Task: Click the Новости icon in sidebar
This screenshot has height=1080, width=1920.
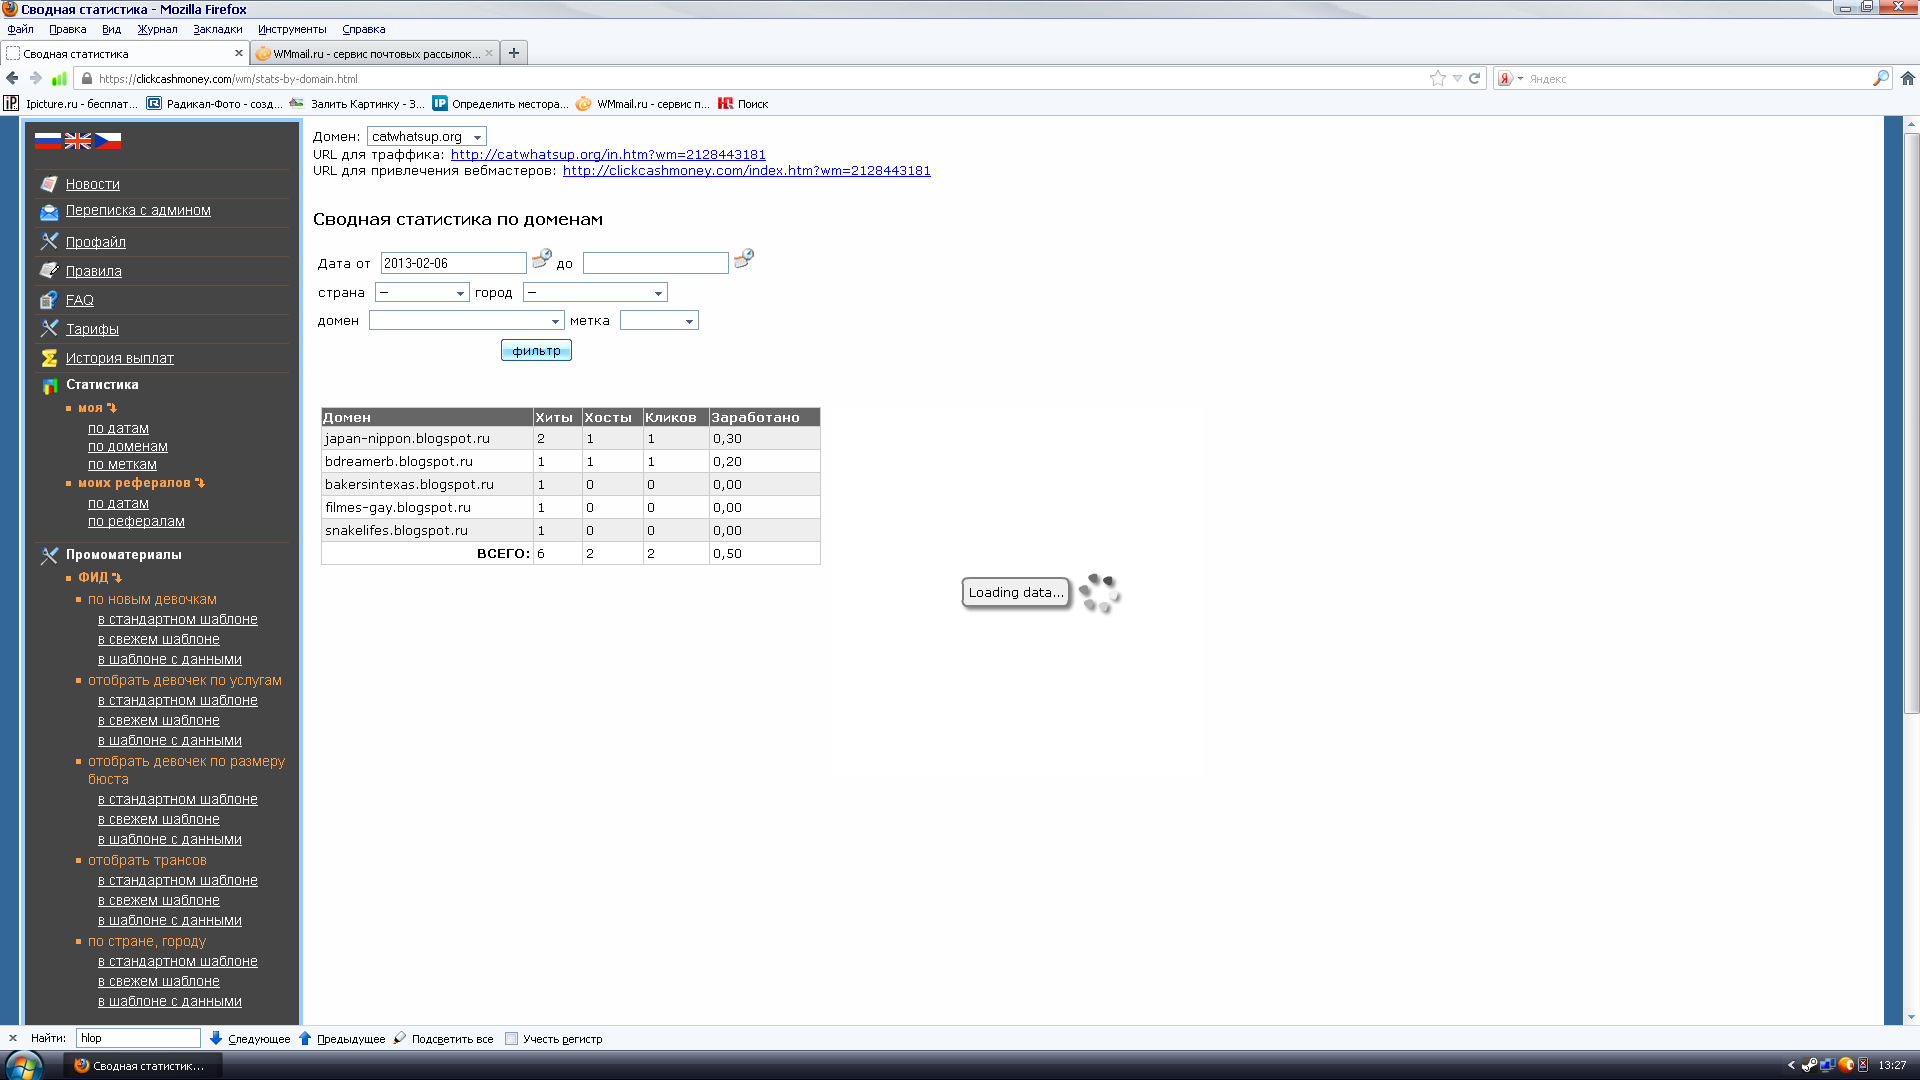Action: coord(49,184)
